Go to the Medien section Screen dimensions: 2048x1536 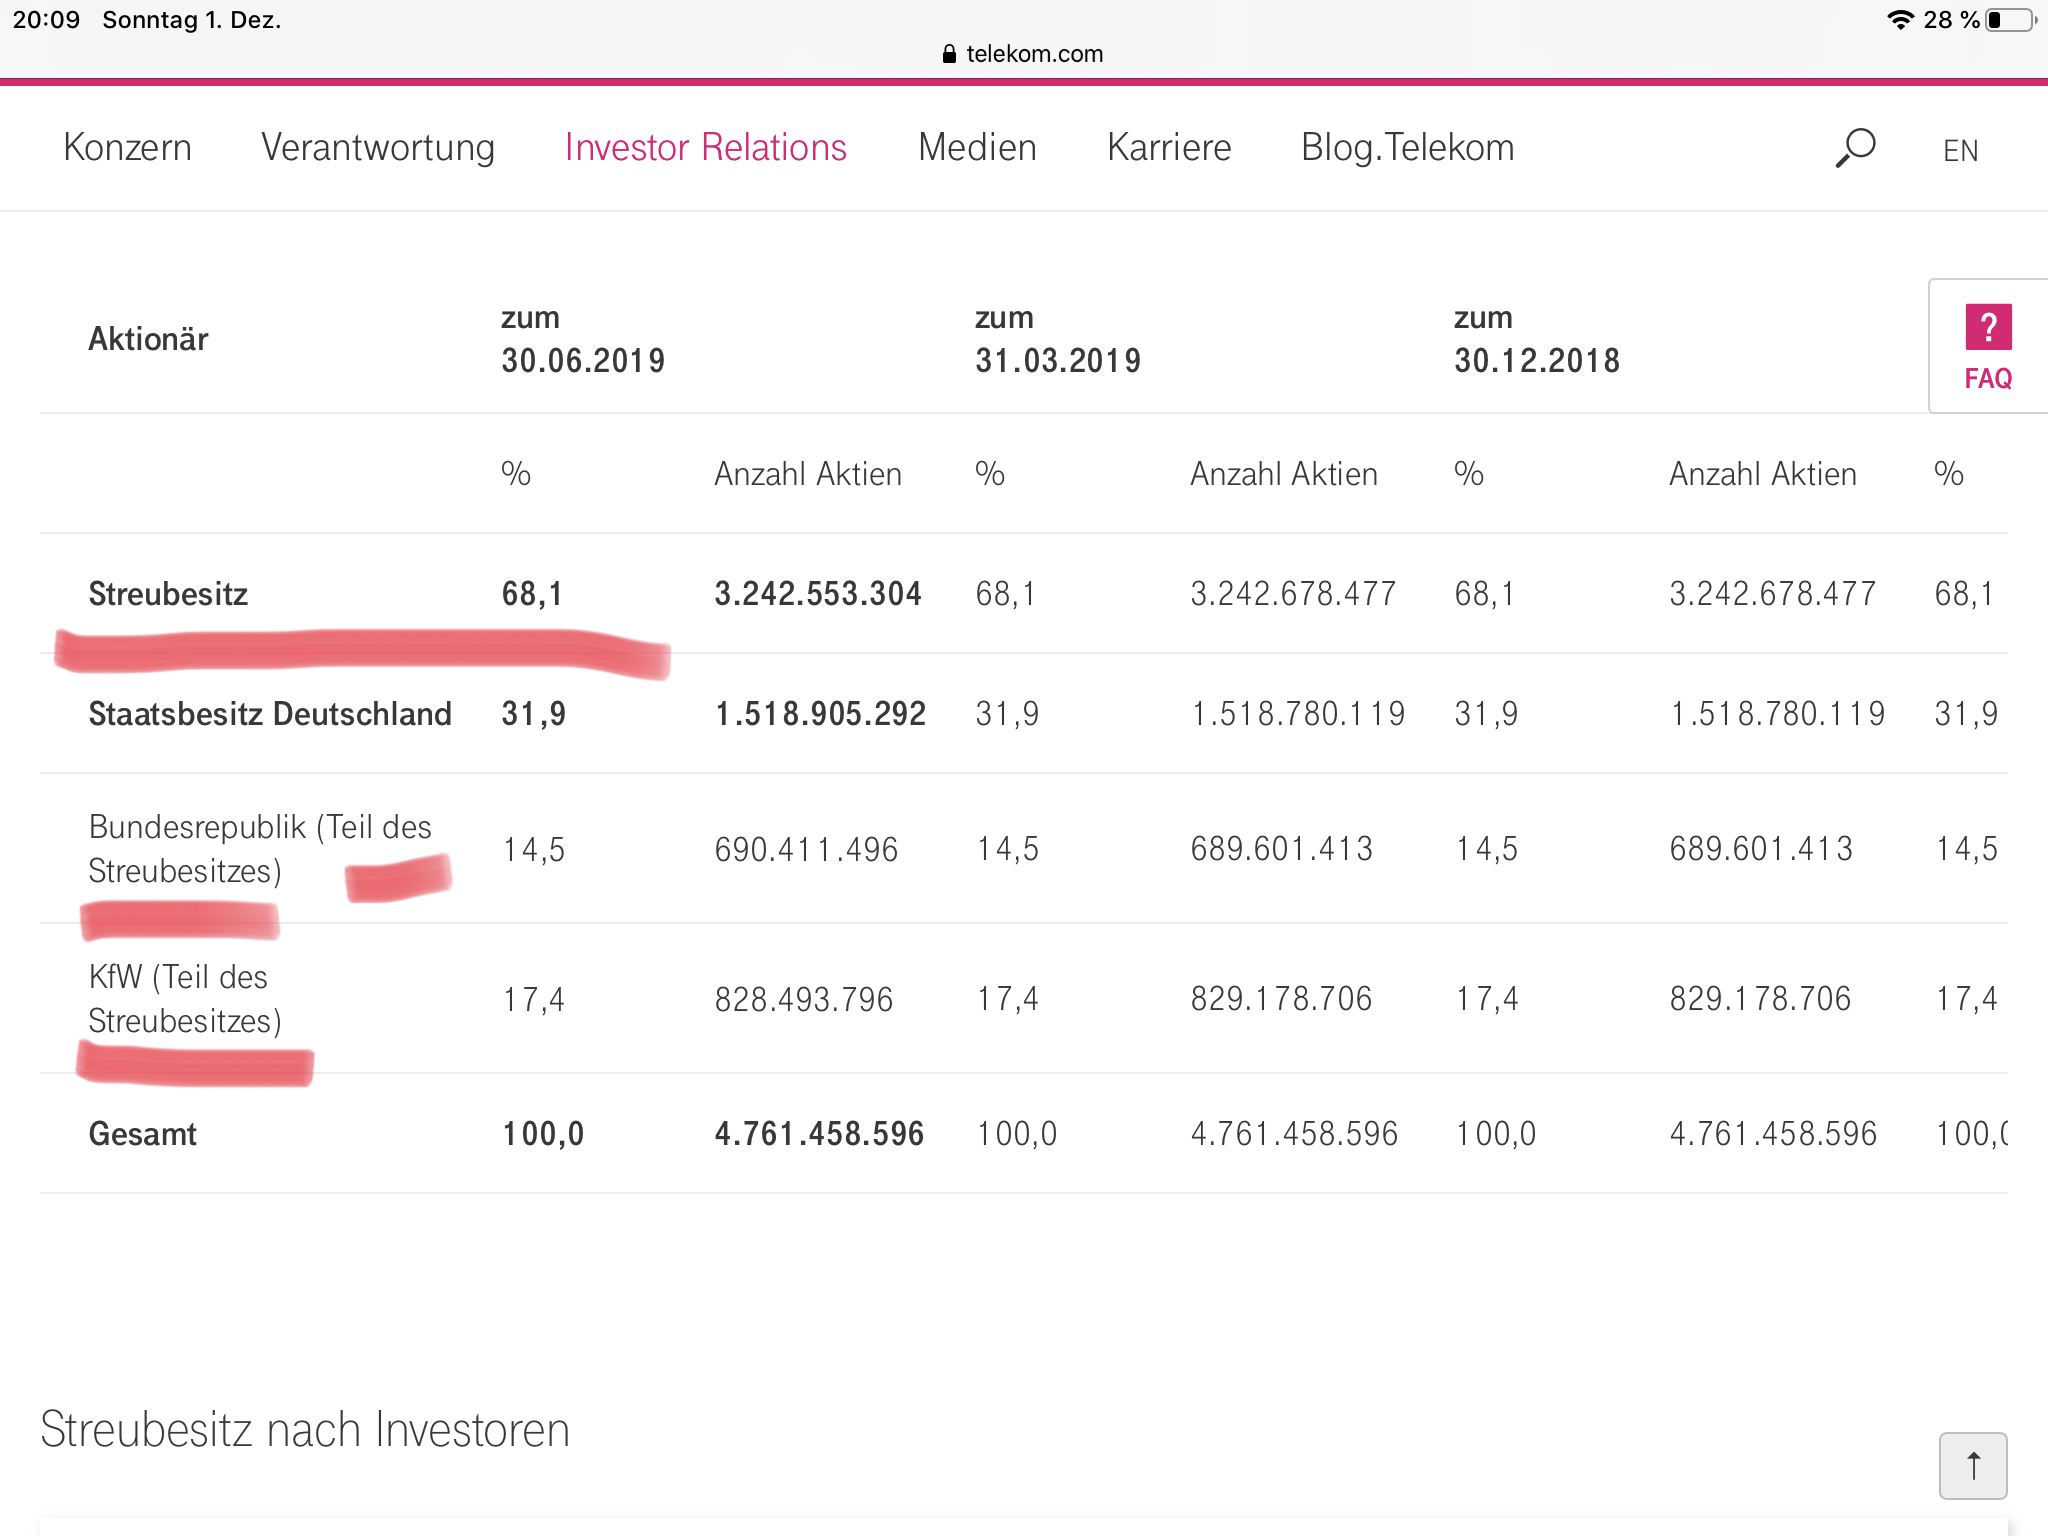[976, 147]
